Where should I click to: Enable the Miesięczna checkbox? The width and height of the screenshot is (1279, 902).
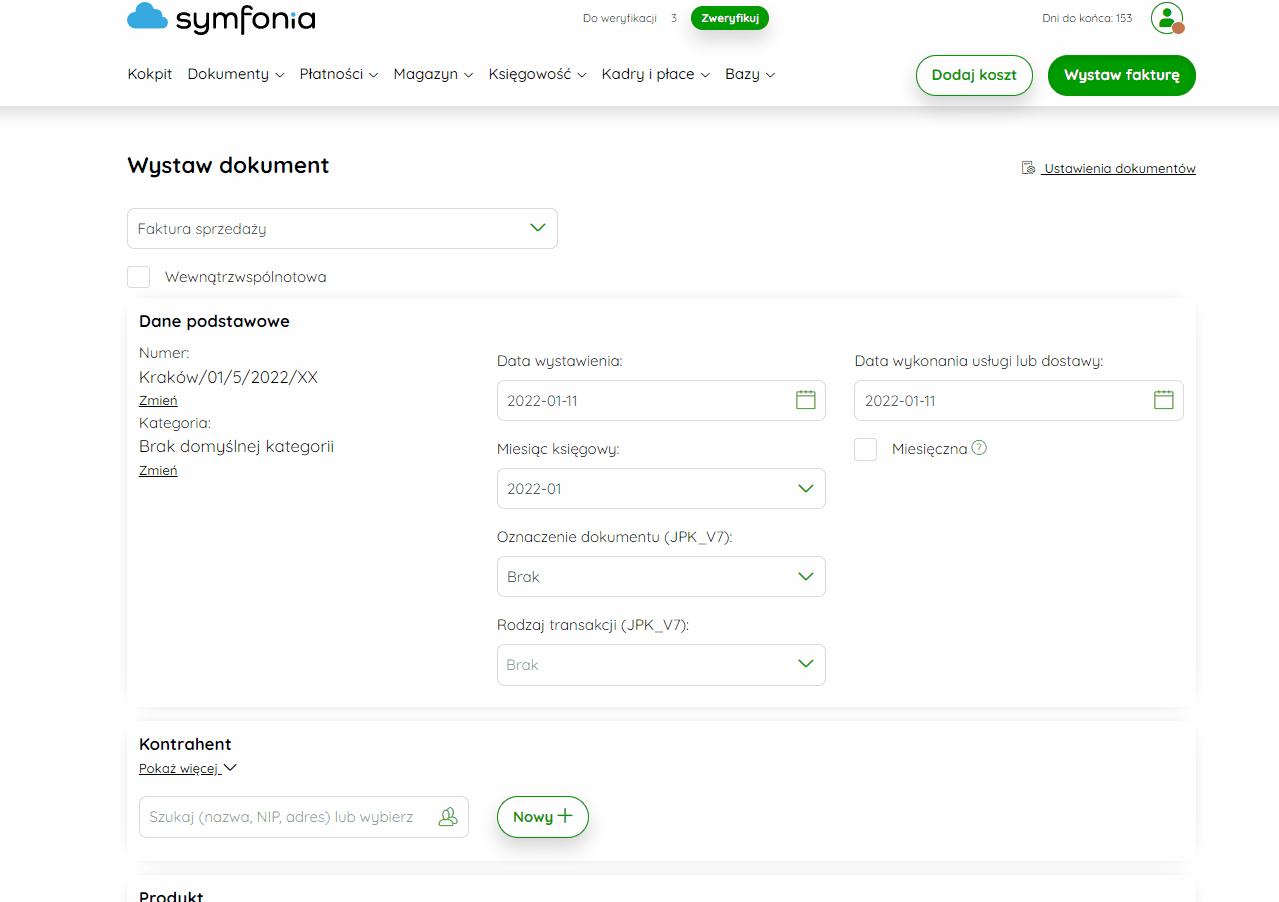tap(866, 449)
